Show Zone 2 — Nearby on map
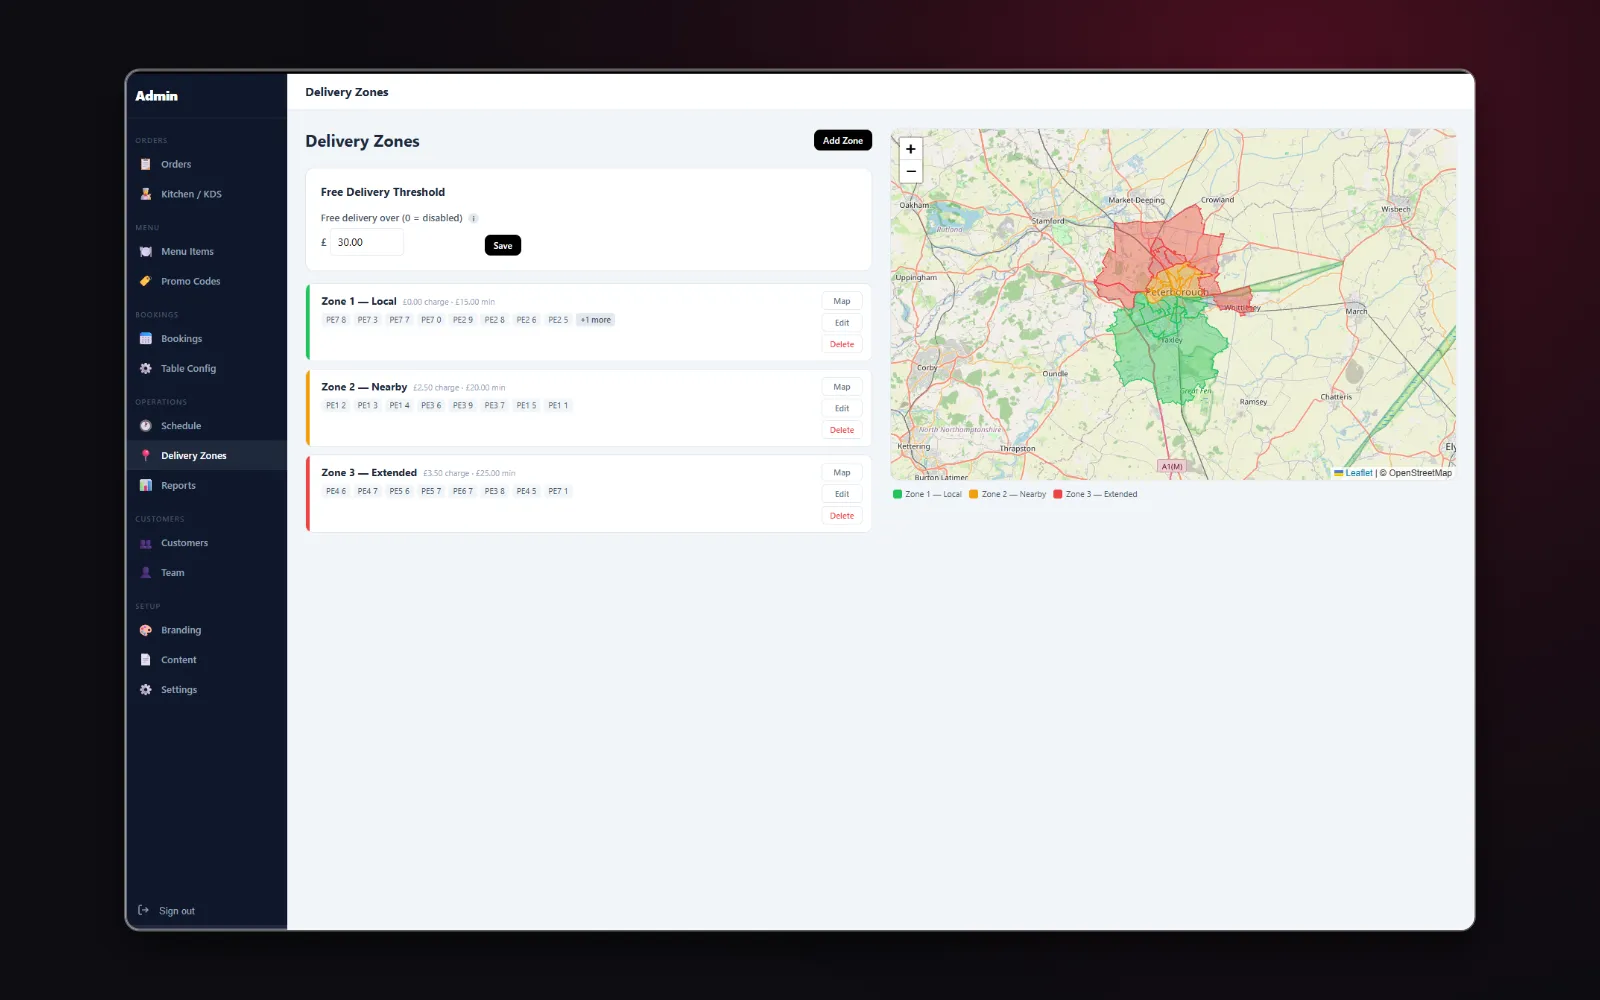The width and height of the screenshot is (1600, 1000). pos(842,387)
